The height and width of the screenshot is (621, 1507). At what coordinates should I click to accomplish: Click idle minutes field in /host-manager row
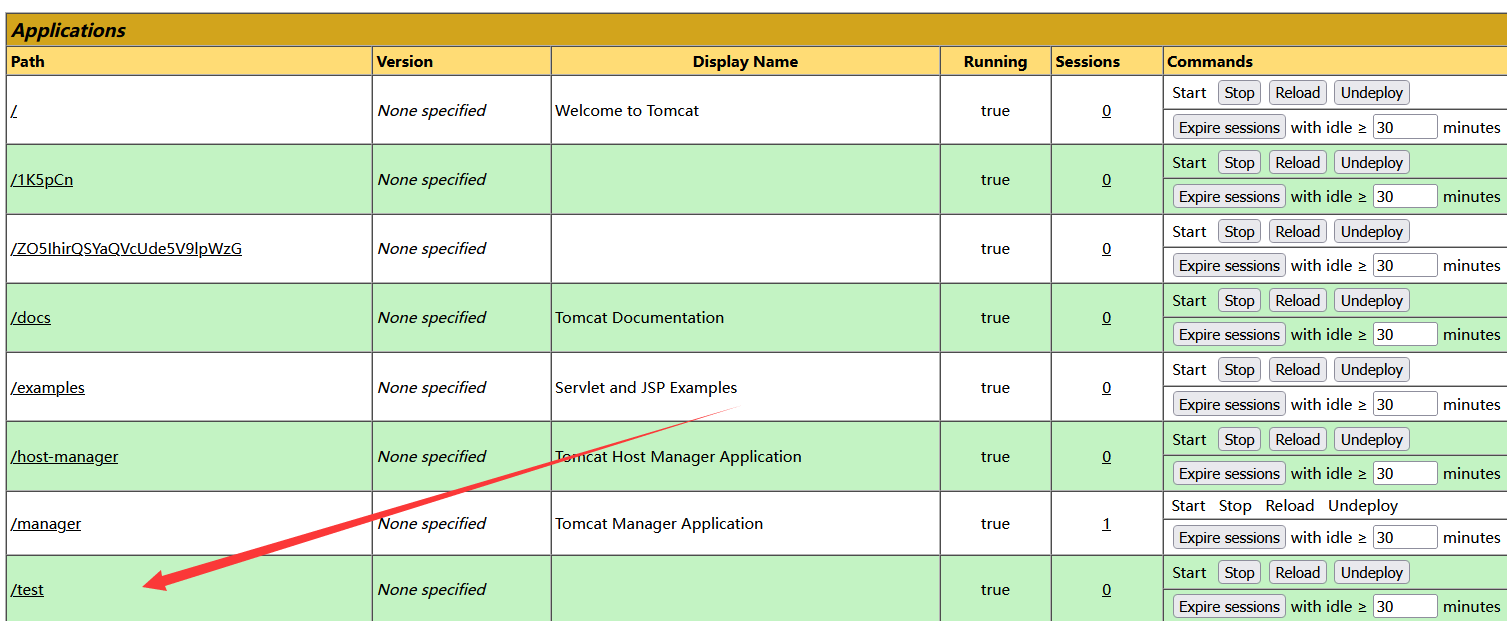(x=1405, y=473)
